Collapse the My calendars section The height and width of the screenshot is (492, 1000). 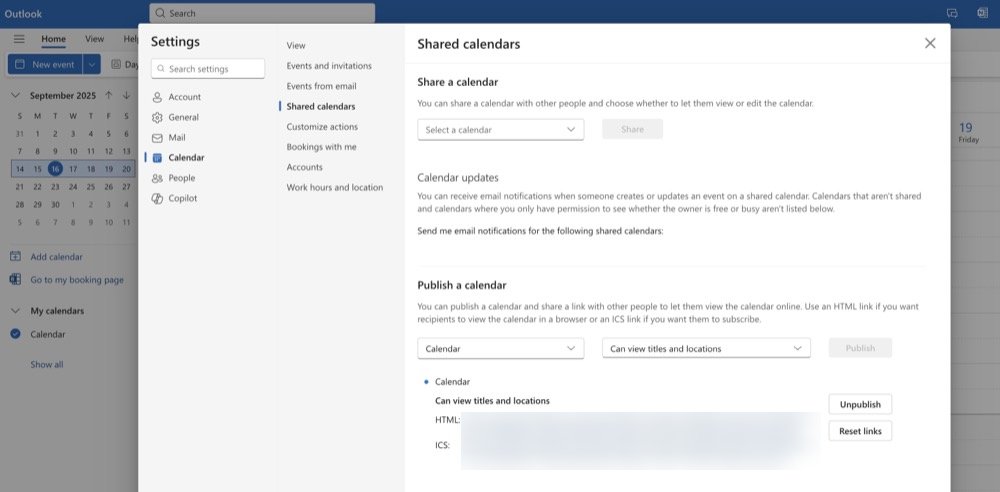click(15, 311)
